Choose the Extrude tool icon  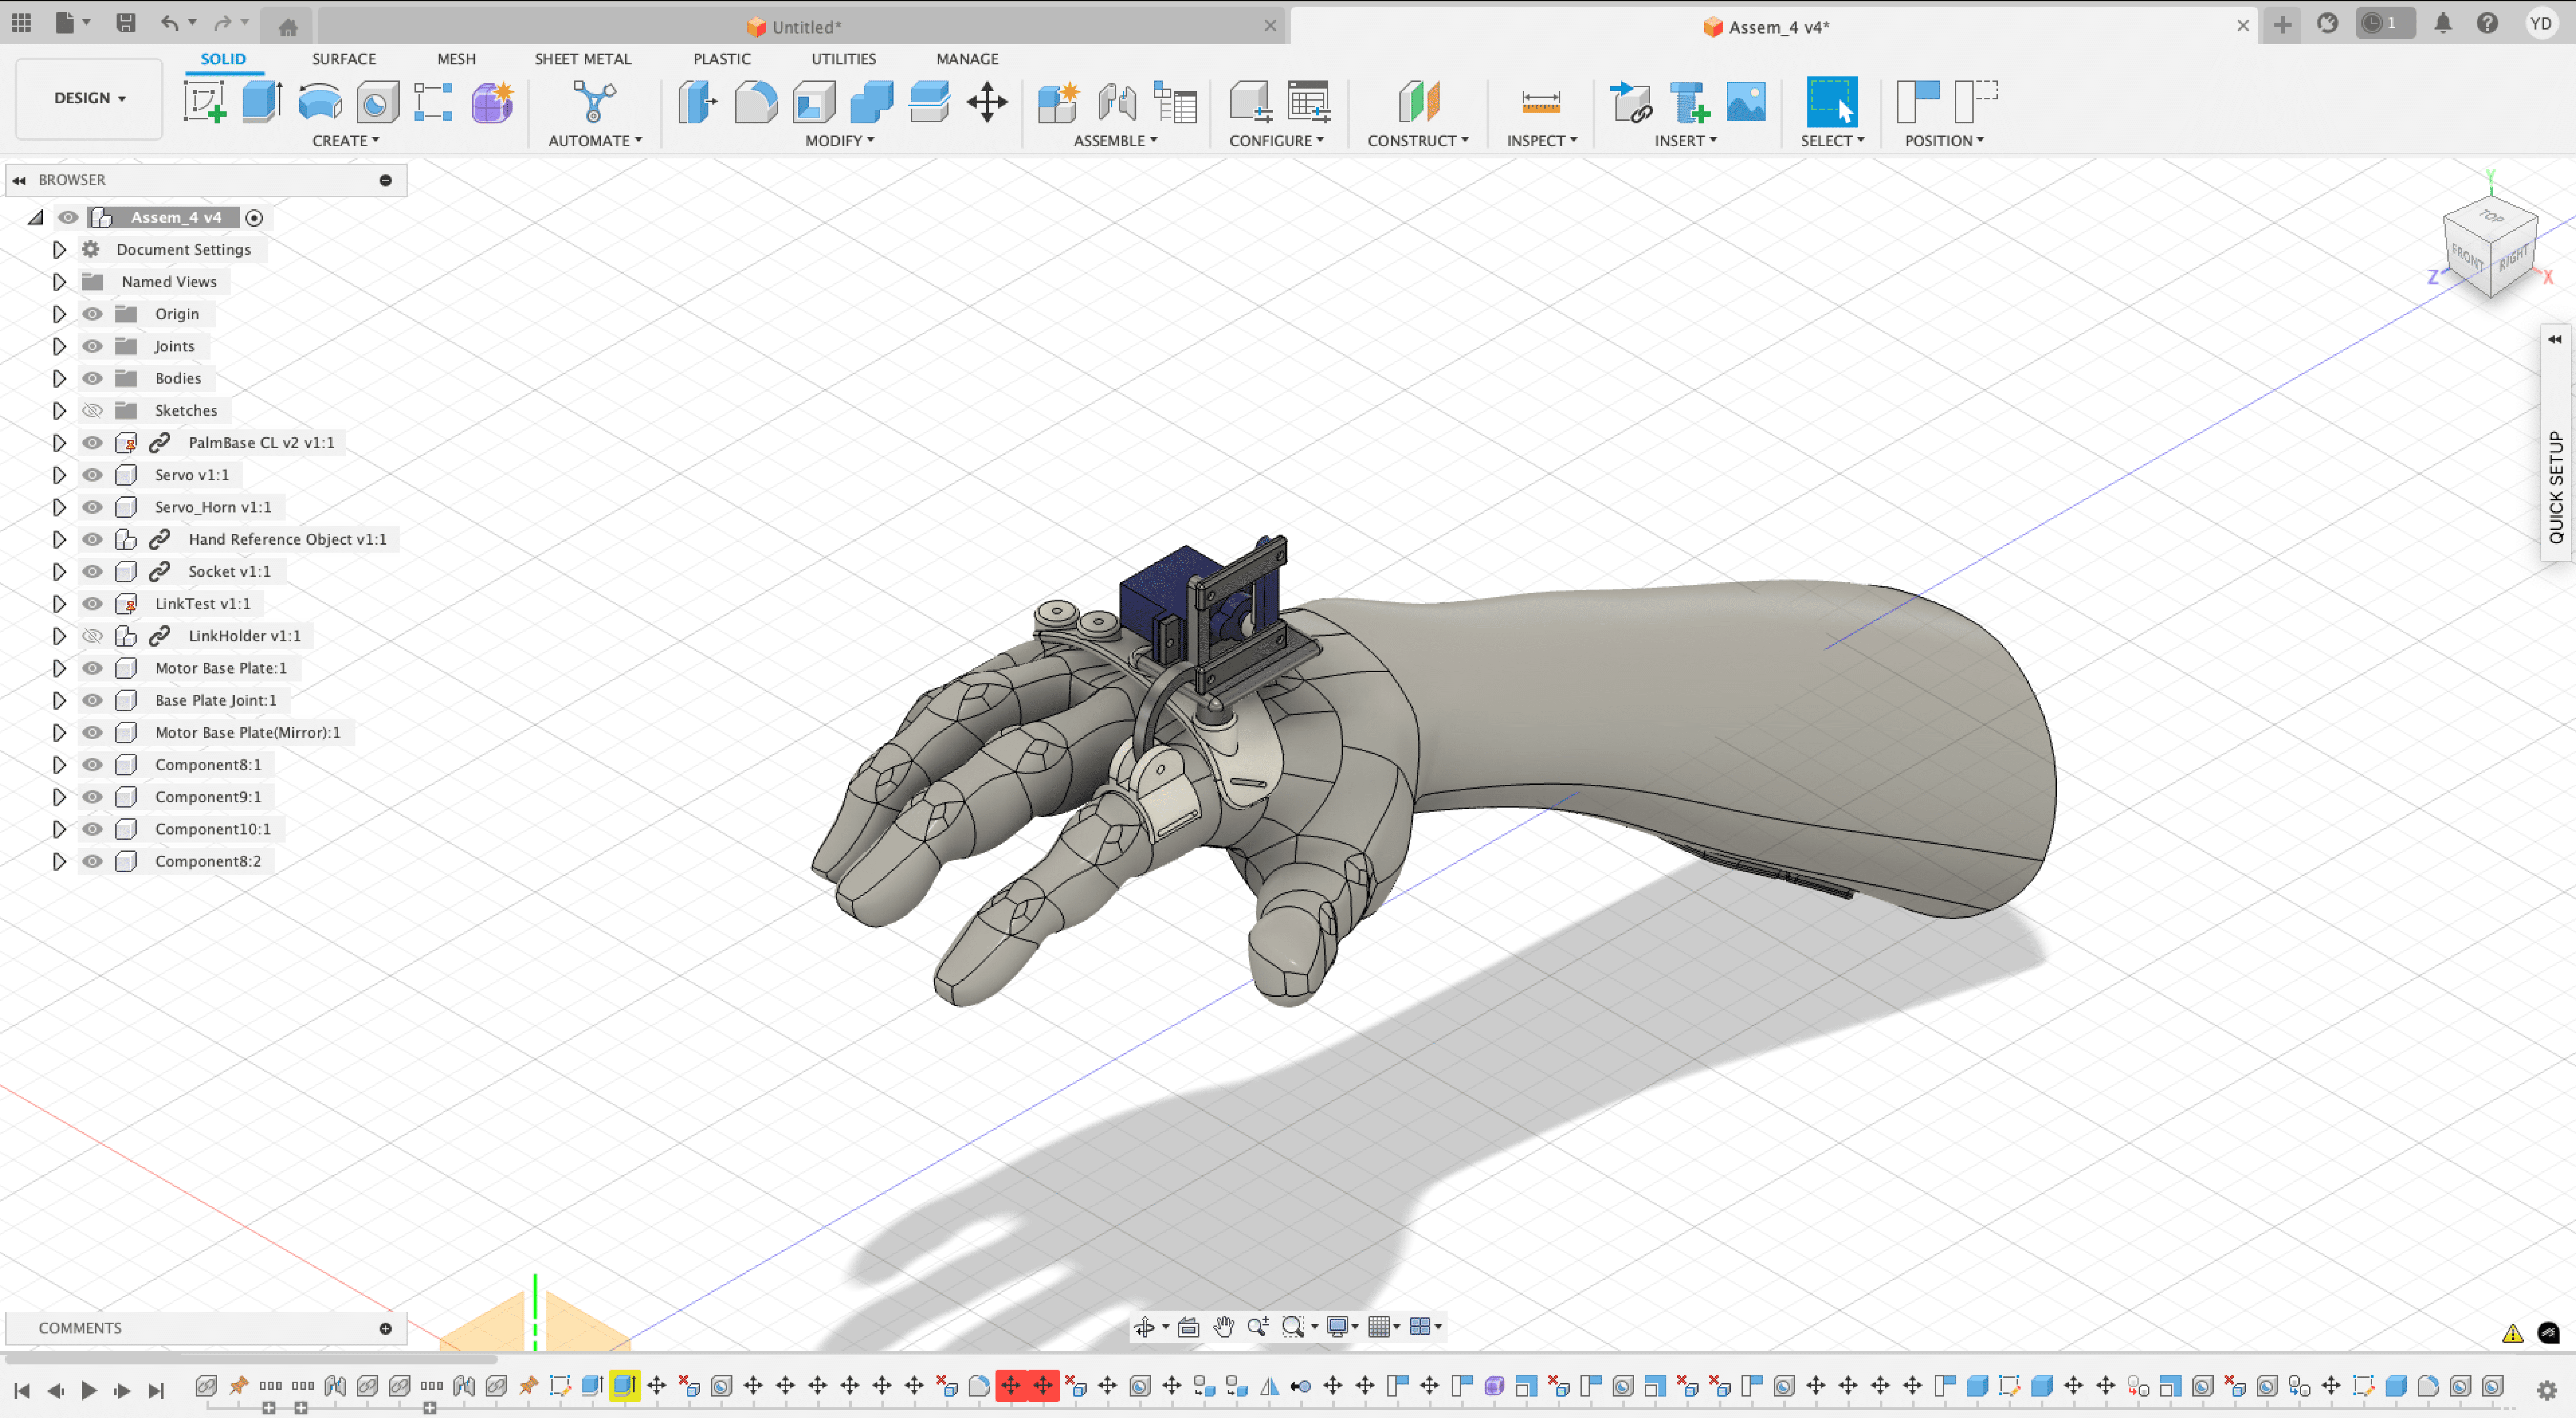click(262, 102)
